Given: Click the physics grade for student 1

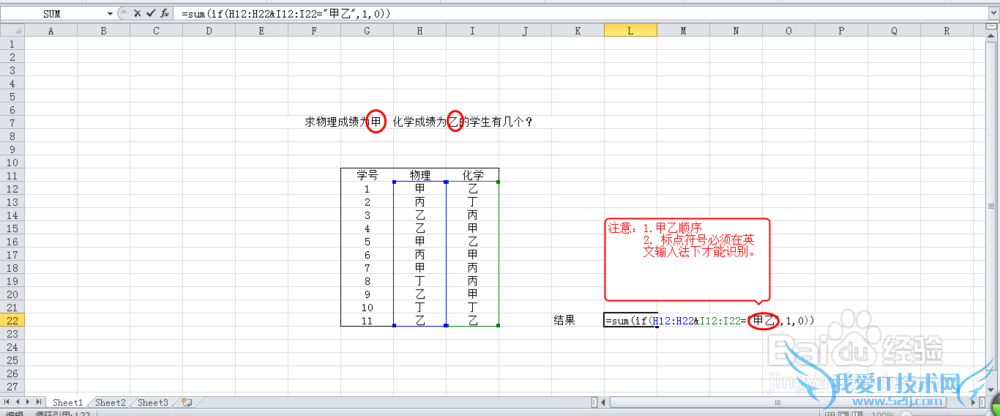Looking at the screenshot, I should [x=420, y=189].
